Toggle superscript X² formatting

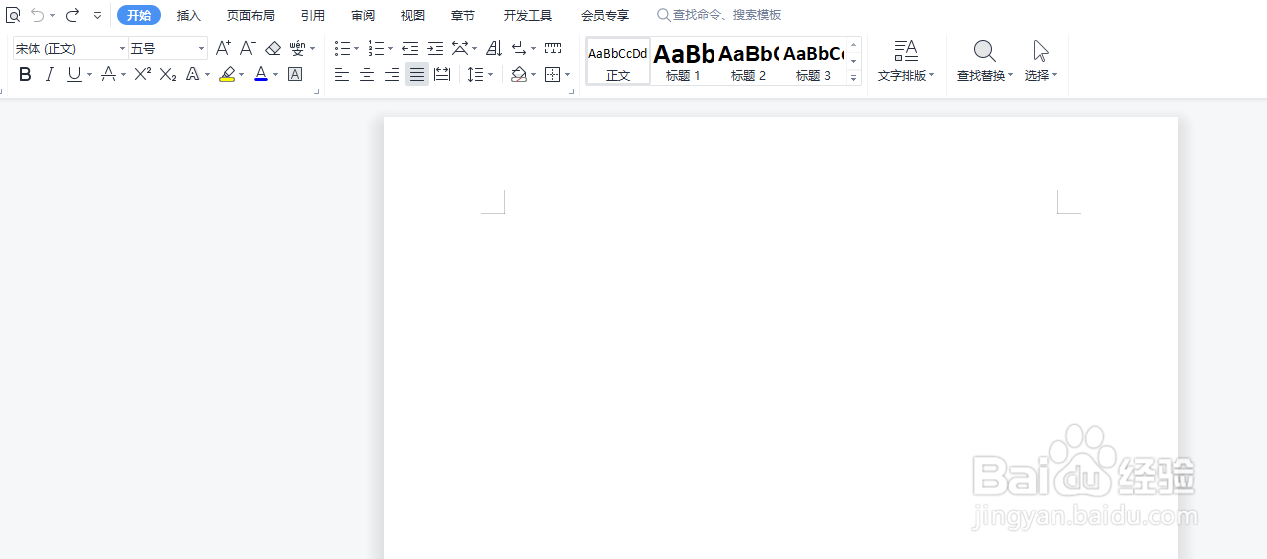143,74
